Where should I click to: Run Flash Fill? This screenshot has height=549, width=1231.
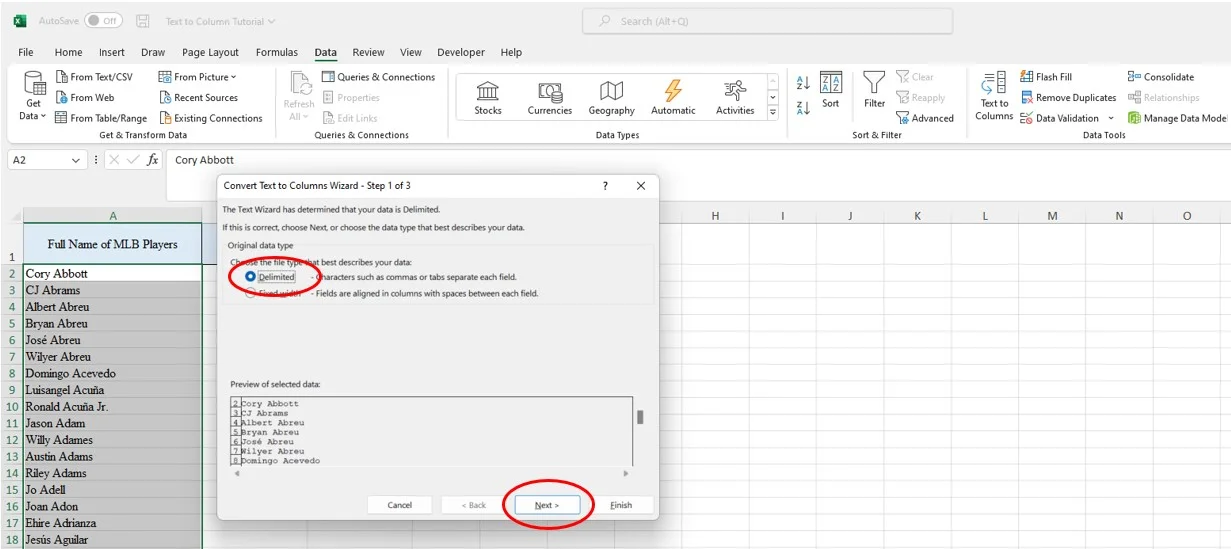tap(1046, 77)
